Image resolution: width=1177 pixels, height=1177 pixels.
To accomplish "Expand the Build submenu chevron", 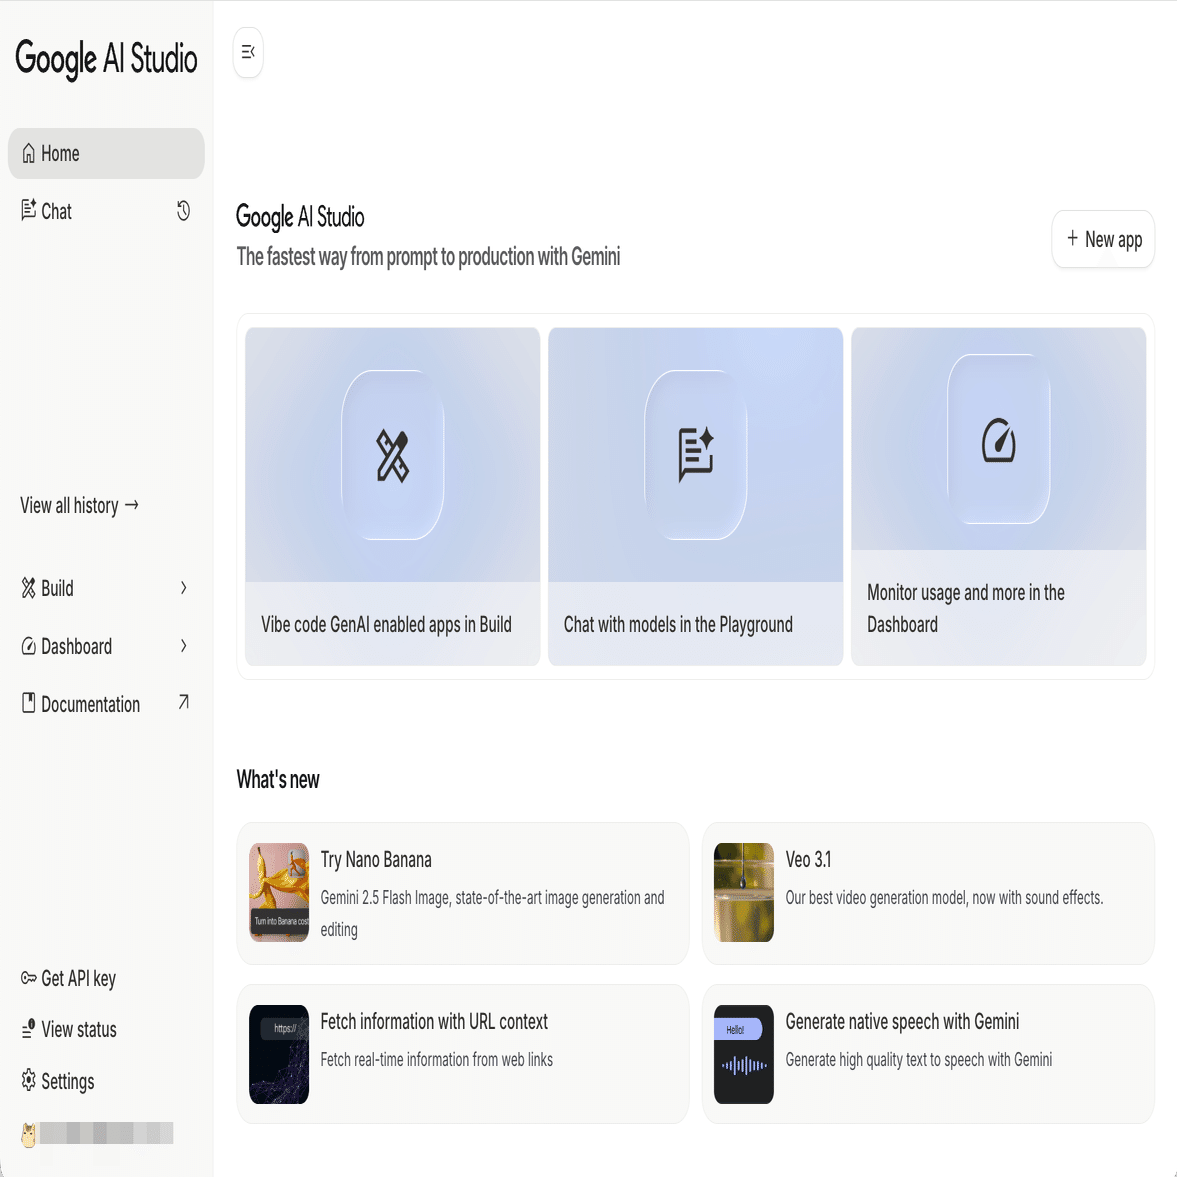I will coord(184,588).
